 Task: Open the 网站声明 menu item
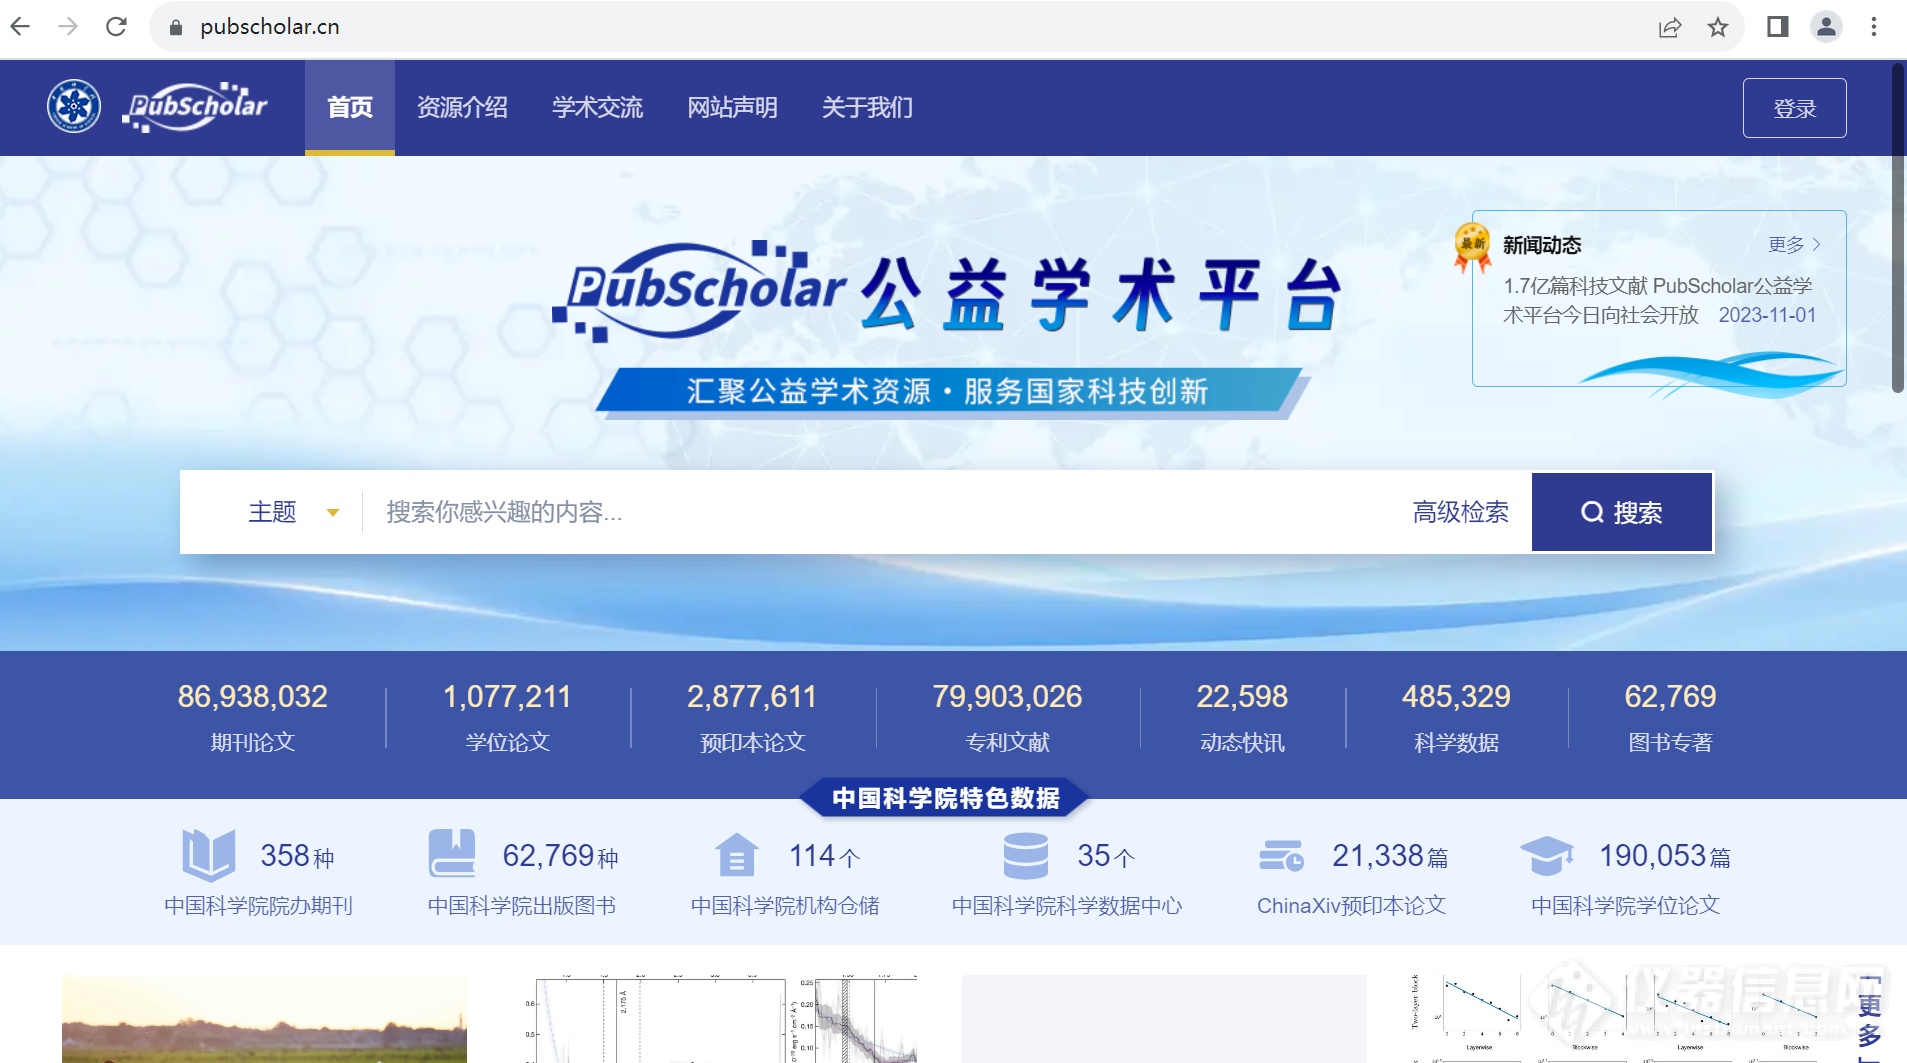732,107
